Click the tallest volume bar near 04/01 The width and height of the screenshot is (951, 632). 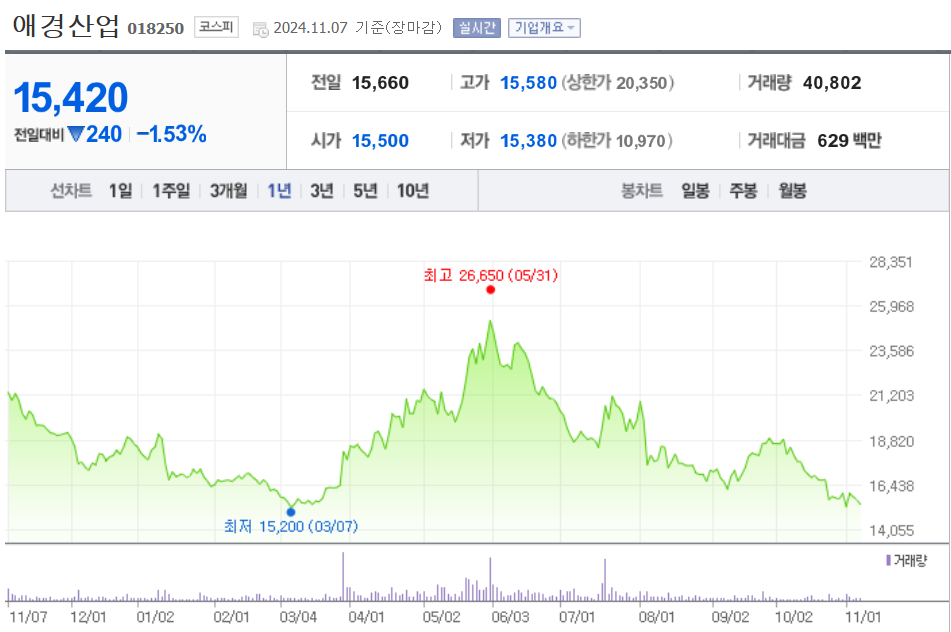(x=343, y=576)
